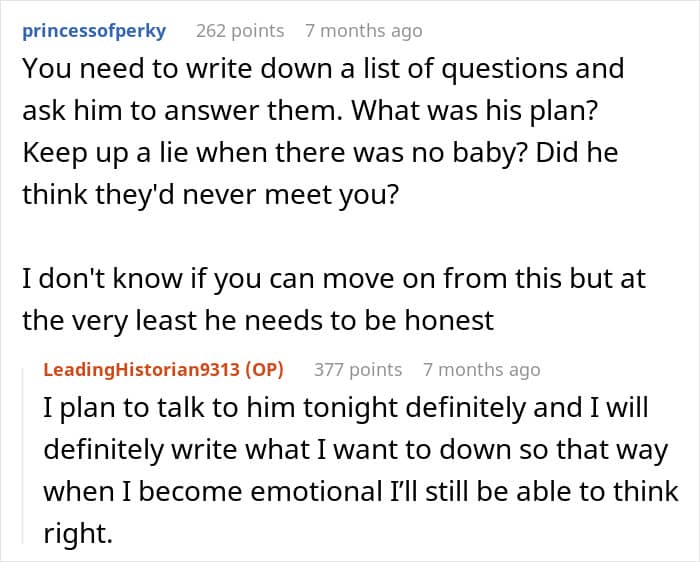Open the timestamp on princessofperky's comment
700x562 pixels.
pyautogui.click(x=363, y=30)
